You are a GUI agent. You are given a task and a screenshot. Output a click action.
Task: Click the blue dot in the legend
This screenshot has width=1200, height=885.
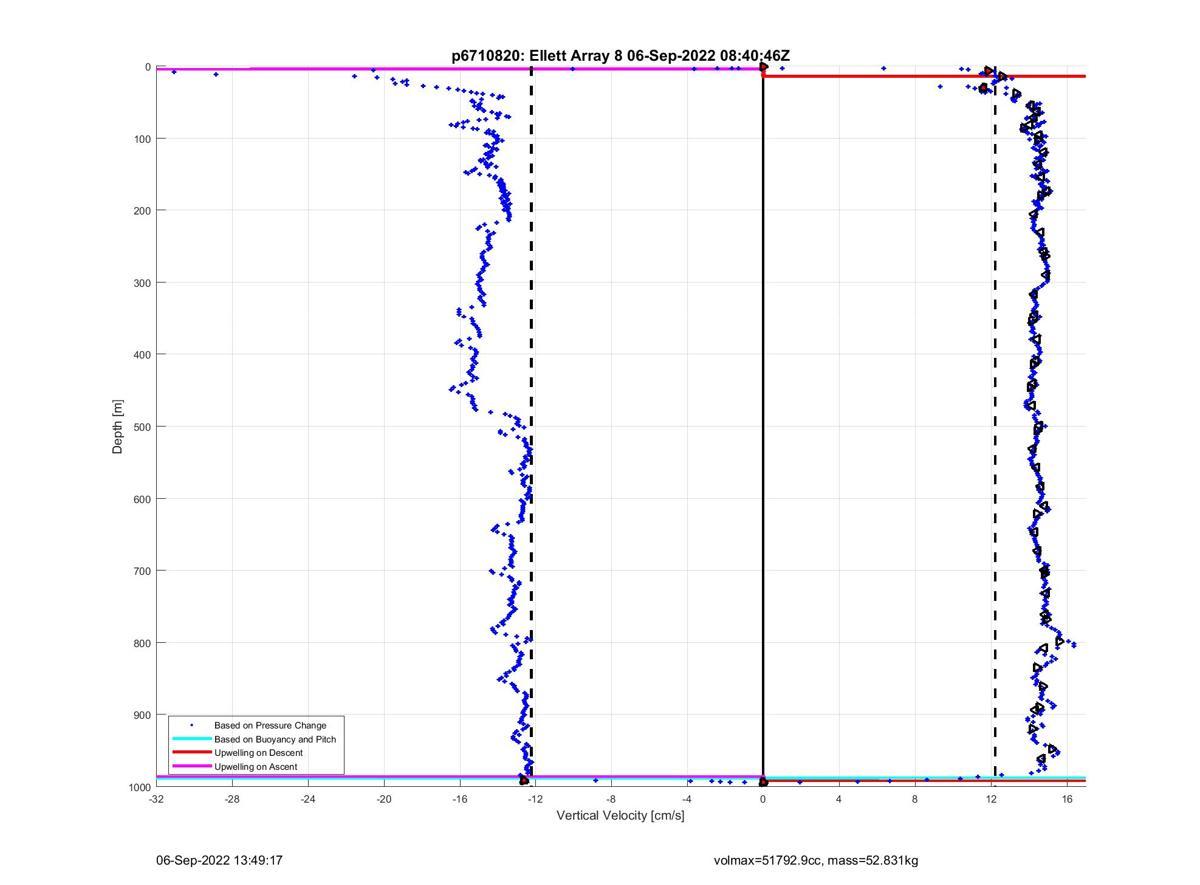(191, 725)
